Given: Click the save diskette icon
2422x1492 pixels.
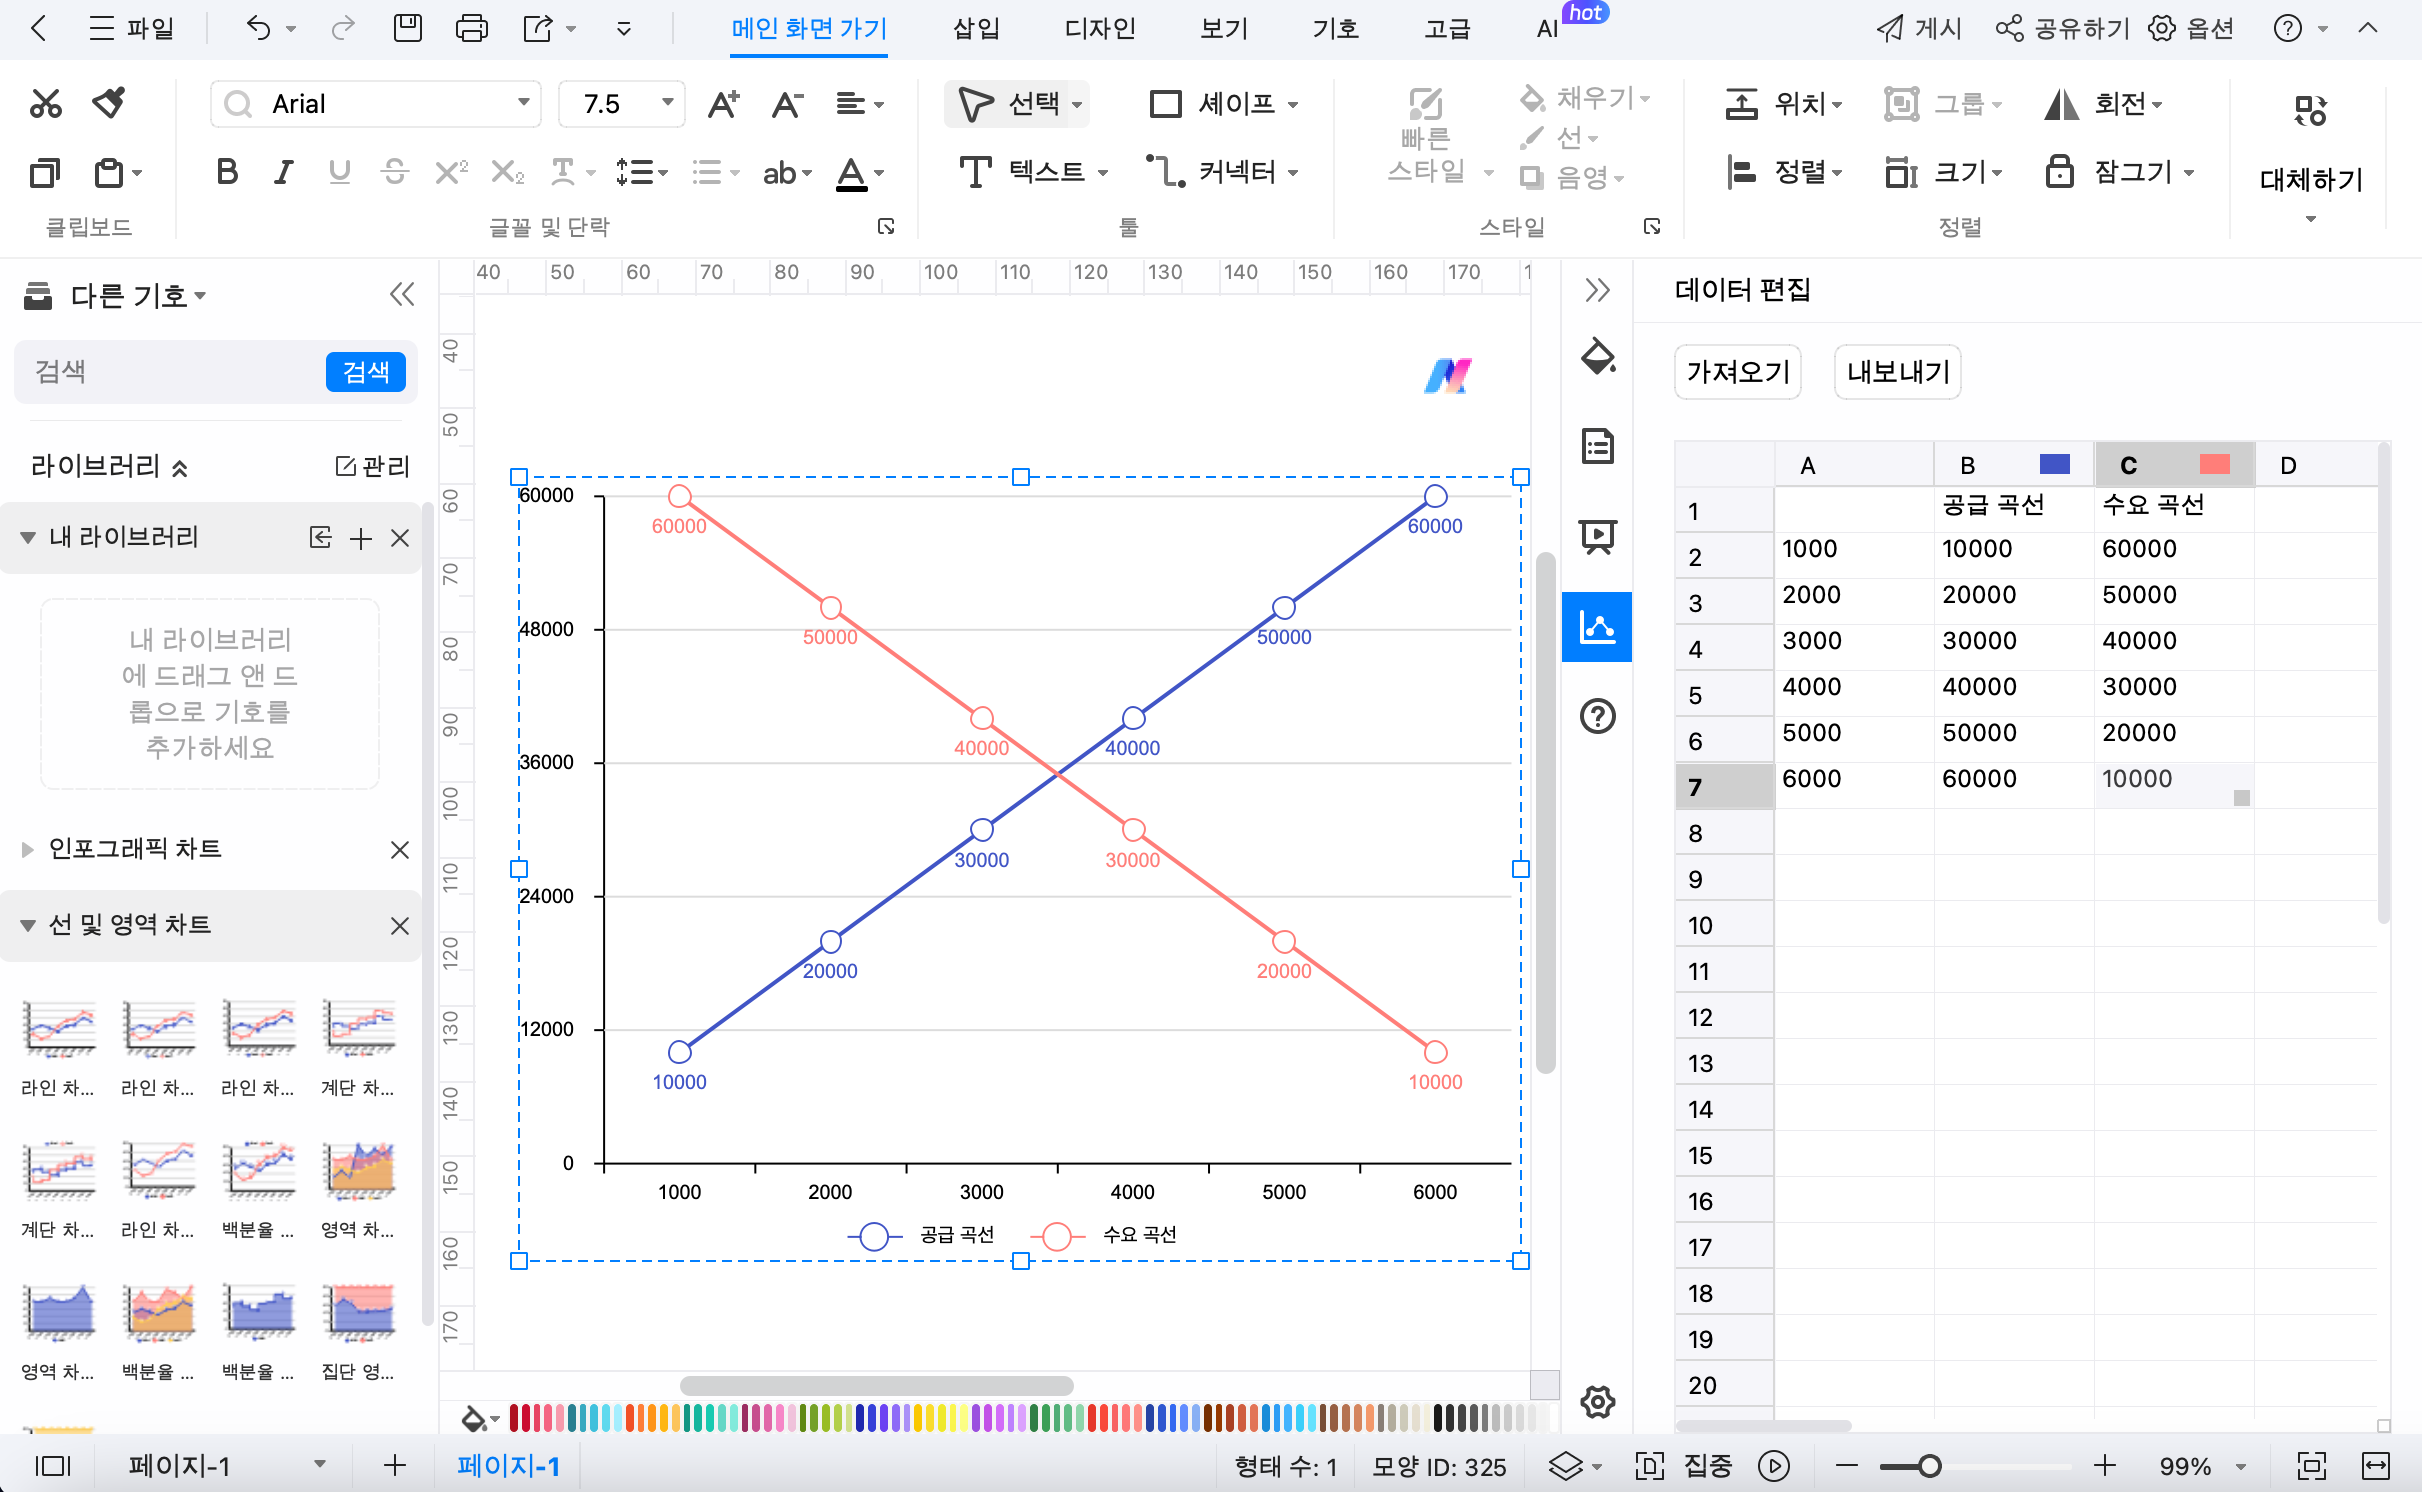Looking at the screenshot, I should pyautogui.click(x=408, y=28).
